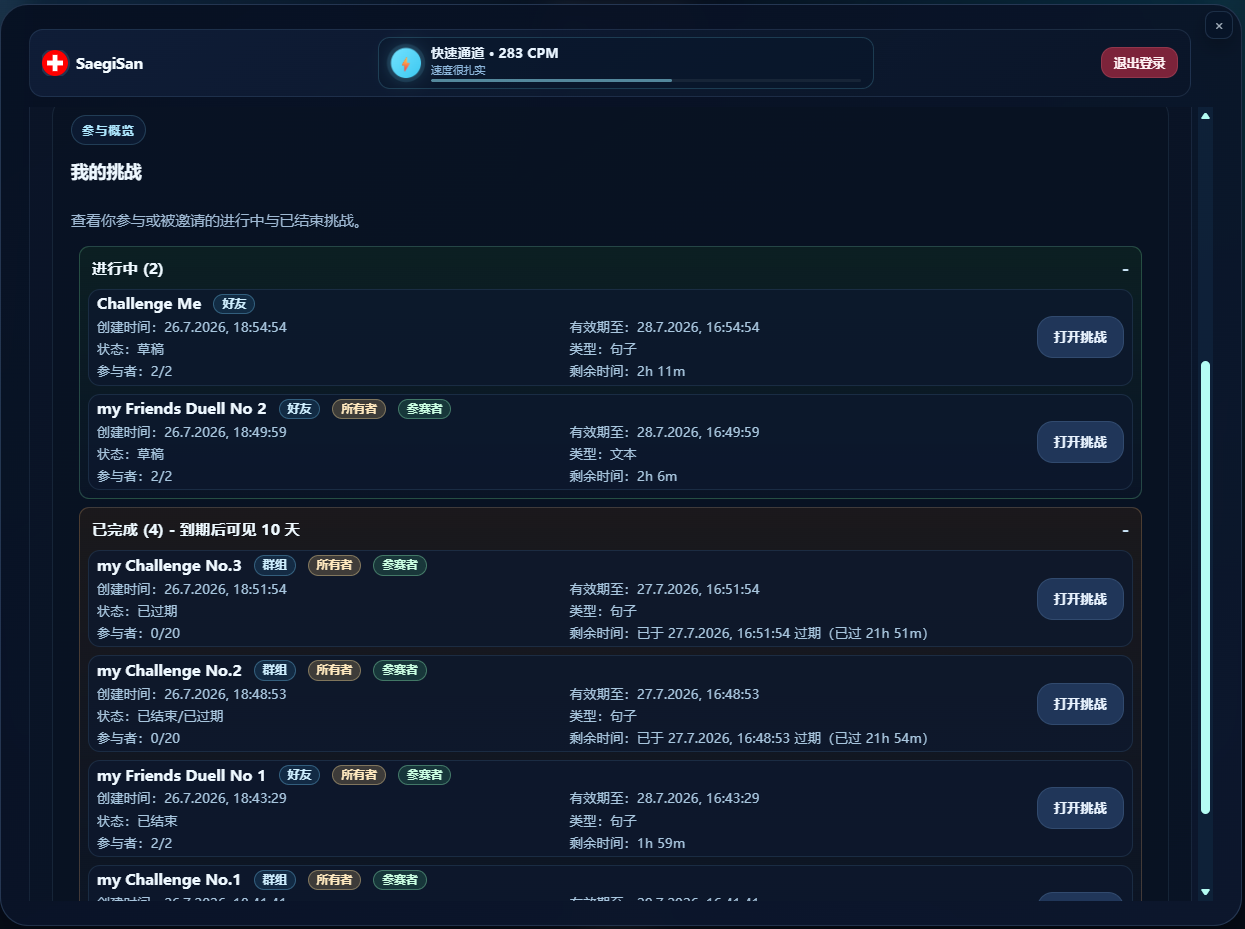
Task: Open the my Challenge No.2 challenge
Action: 1080,704
